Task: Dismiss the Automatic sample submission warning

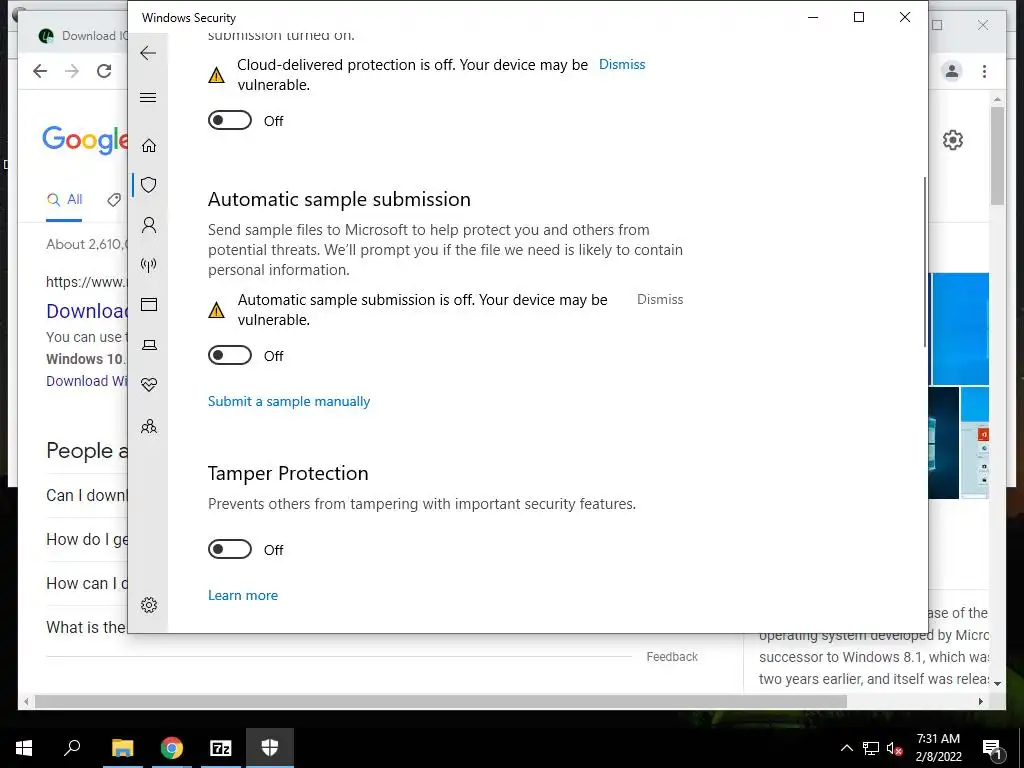Action: (660, 299)
